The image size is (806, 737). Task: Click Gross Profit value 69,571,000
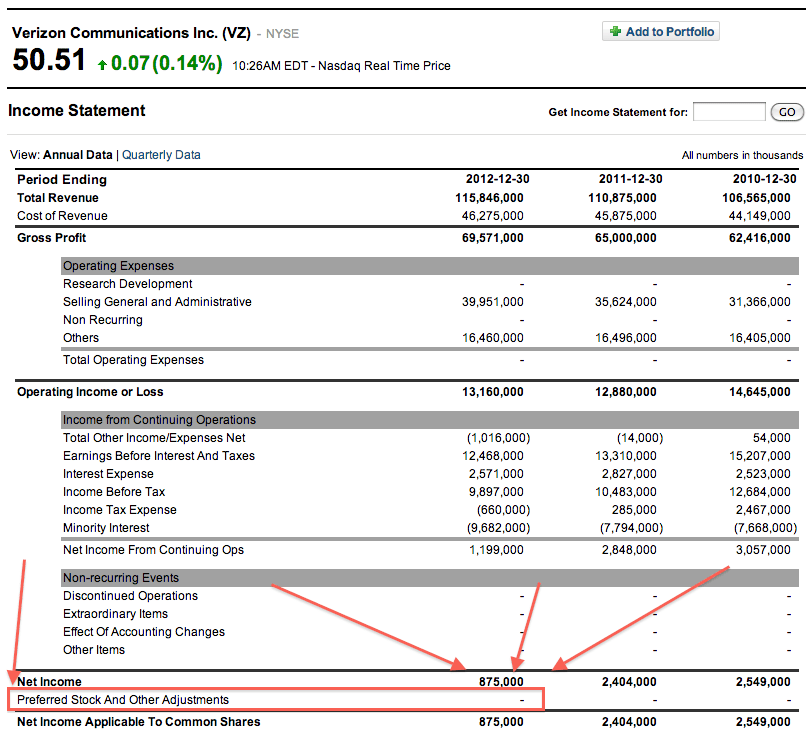(492, 238)
